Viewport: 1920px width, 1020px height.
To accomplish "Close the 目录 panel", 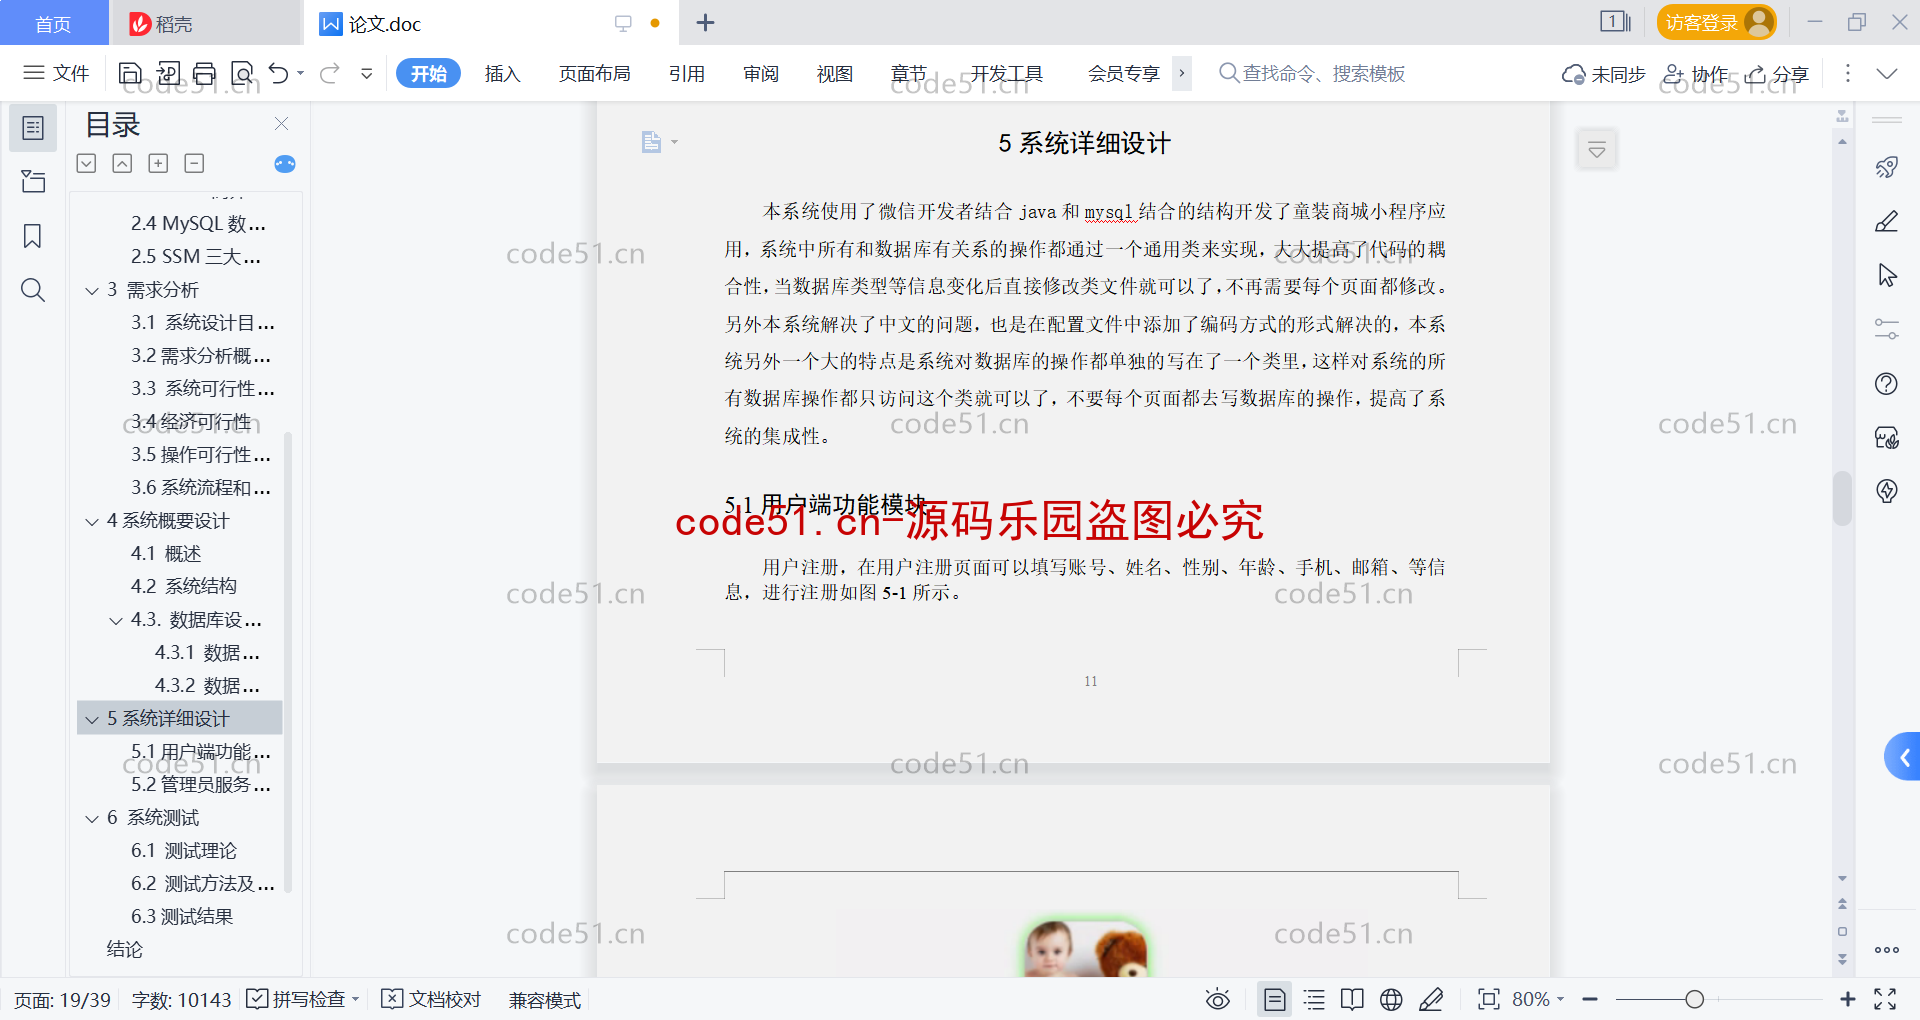I will click(281, 124).
